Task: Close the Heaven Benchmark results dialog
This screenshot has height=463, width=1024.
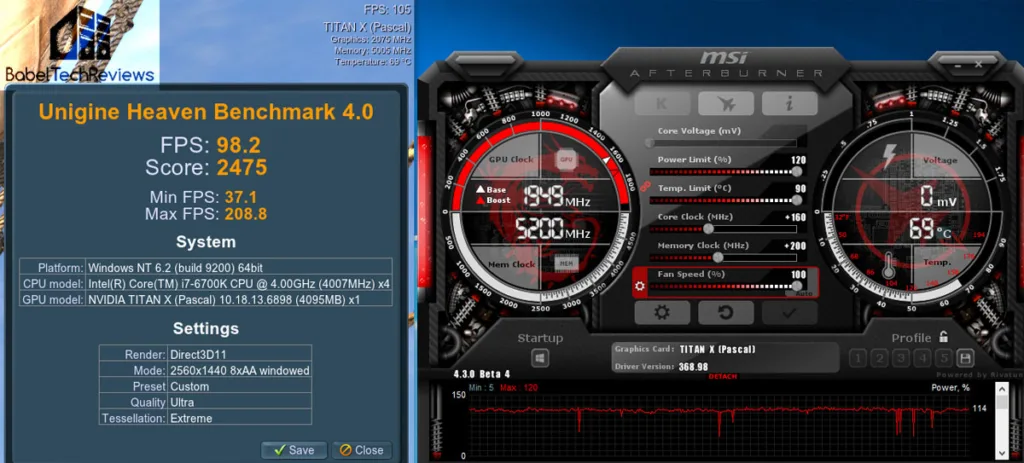Action: pos(362,450)
